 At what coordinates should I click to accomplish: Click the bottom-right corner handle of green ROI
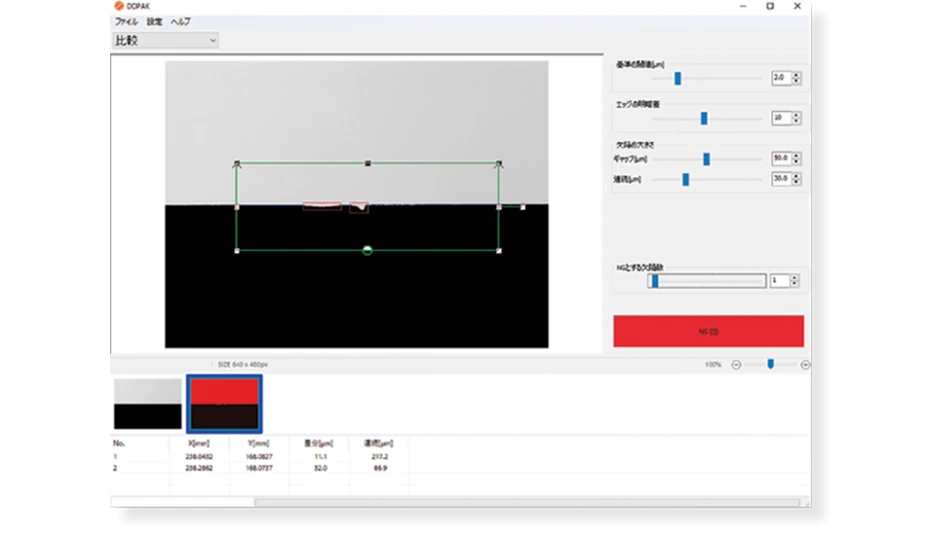point(499,250)
